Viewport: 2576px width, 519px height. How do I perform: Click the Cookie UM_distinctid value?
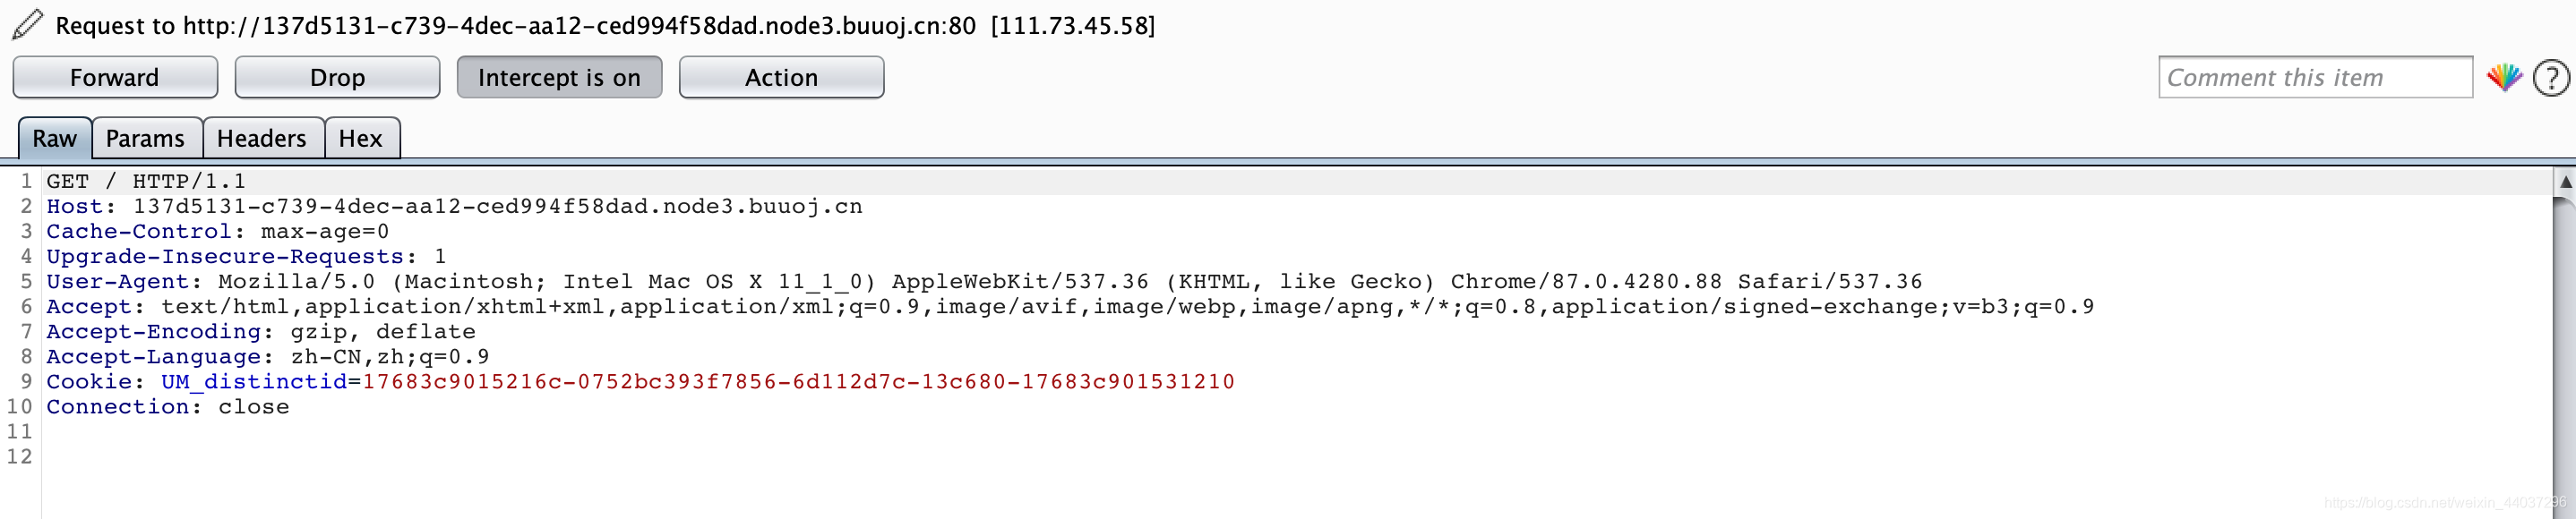click(797, 381)
